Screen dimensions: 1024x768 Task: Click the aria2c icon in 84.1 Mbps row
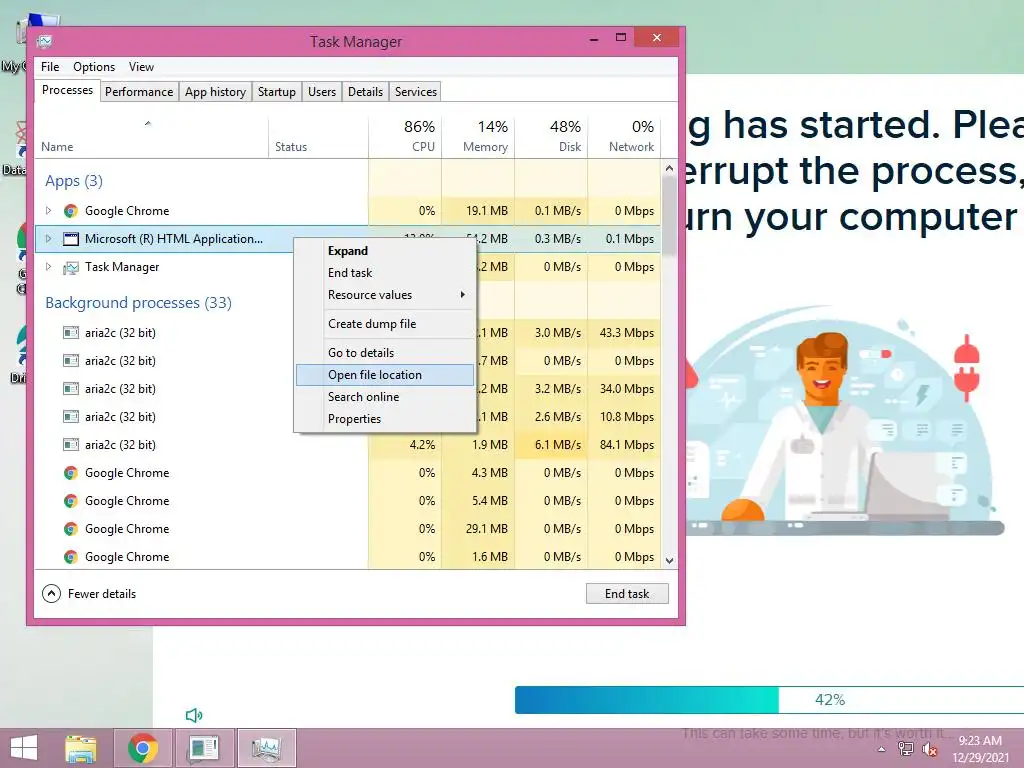pos(71,445)
